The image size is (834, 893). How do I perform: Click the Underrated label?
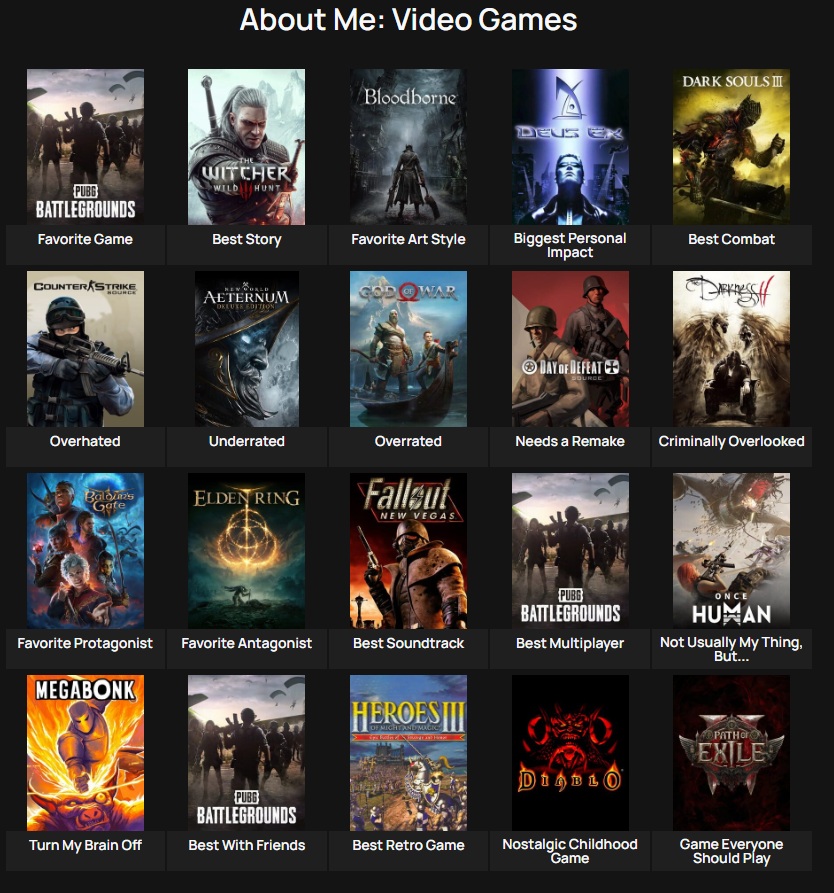point(247,441)
